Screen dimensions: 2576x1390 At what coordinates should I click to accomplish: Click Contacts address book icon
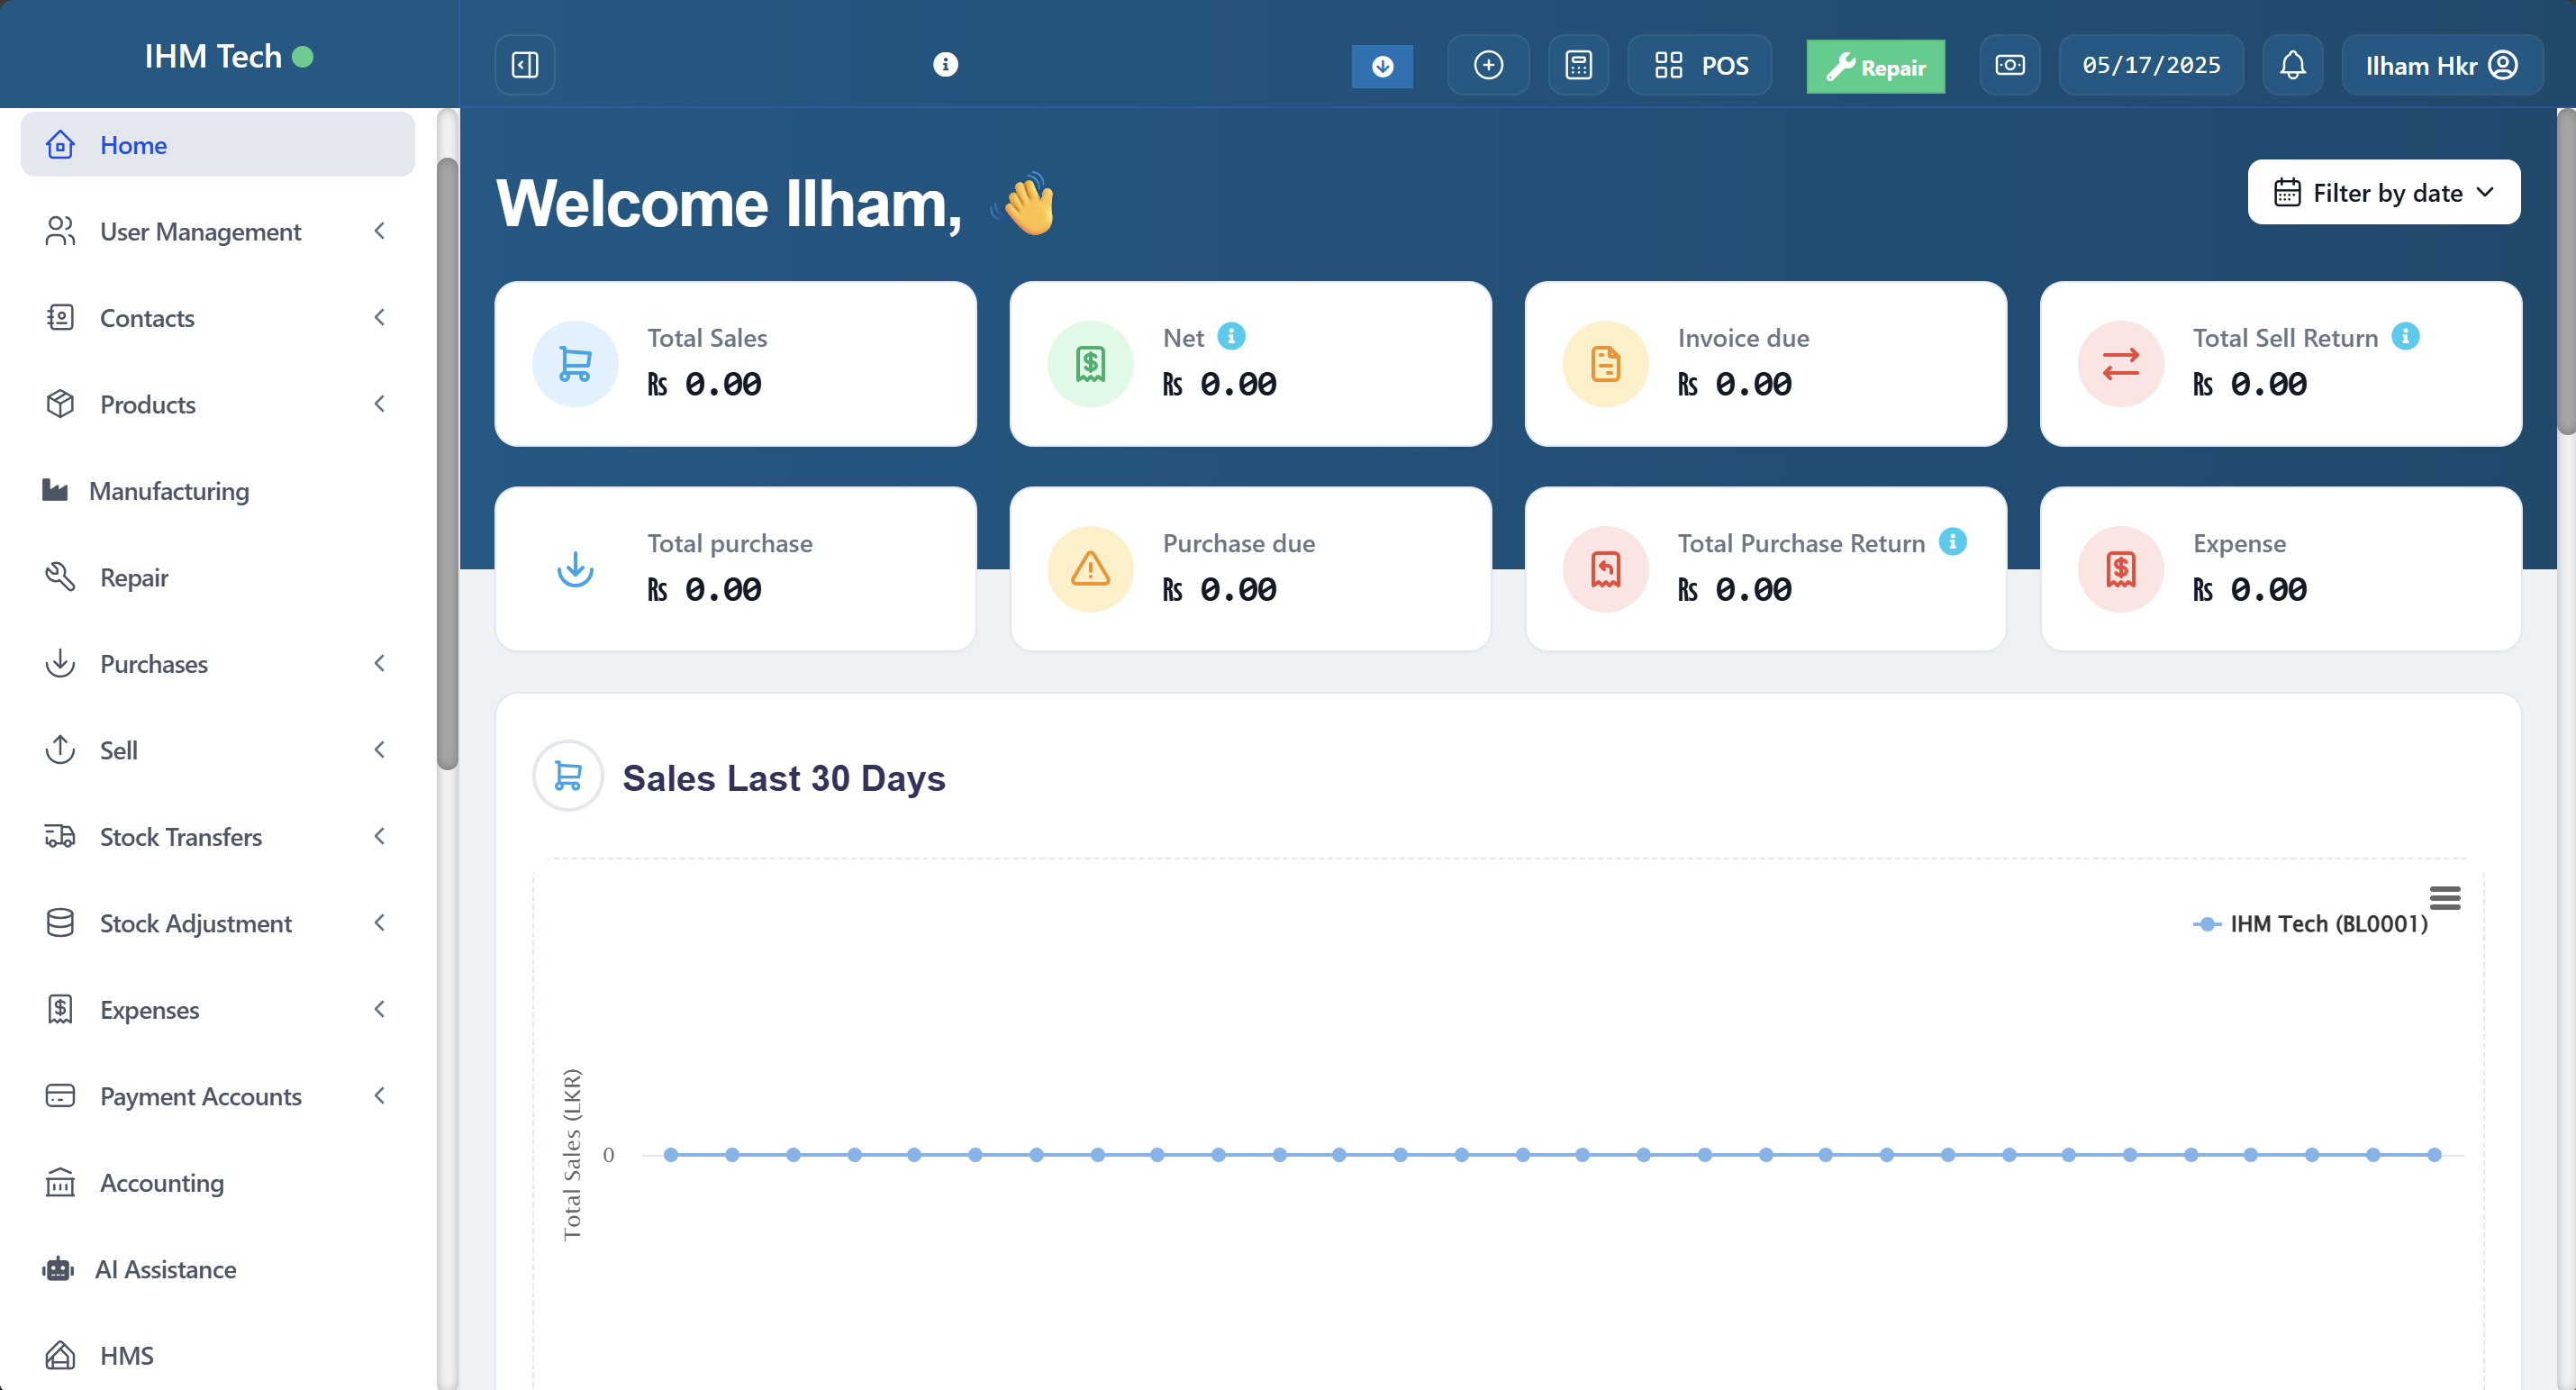(x=60, y=318)
